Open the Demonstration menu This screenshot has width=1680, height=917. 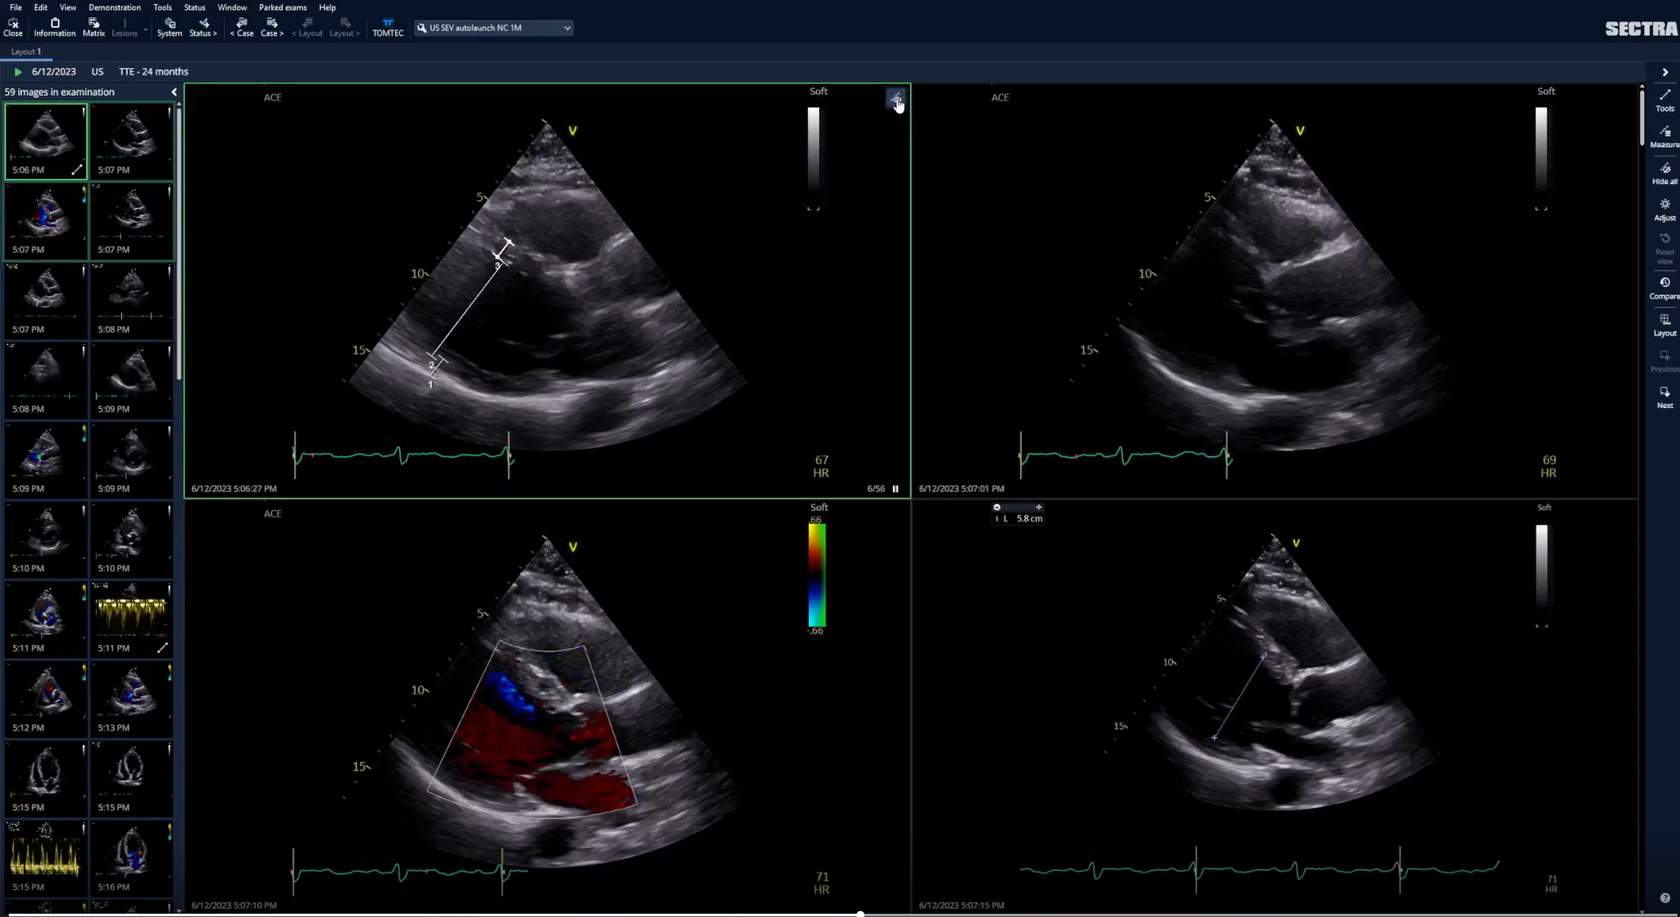click(x=114, y=7)
